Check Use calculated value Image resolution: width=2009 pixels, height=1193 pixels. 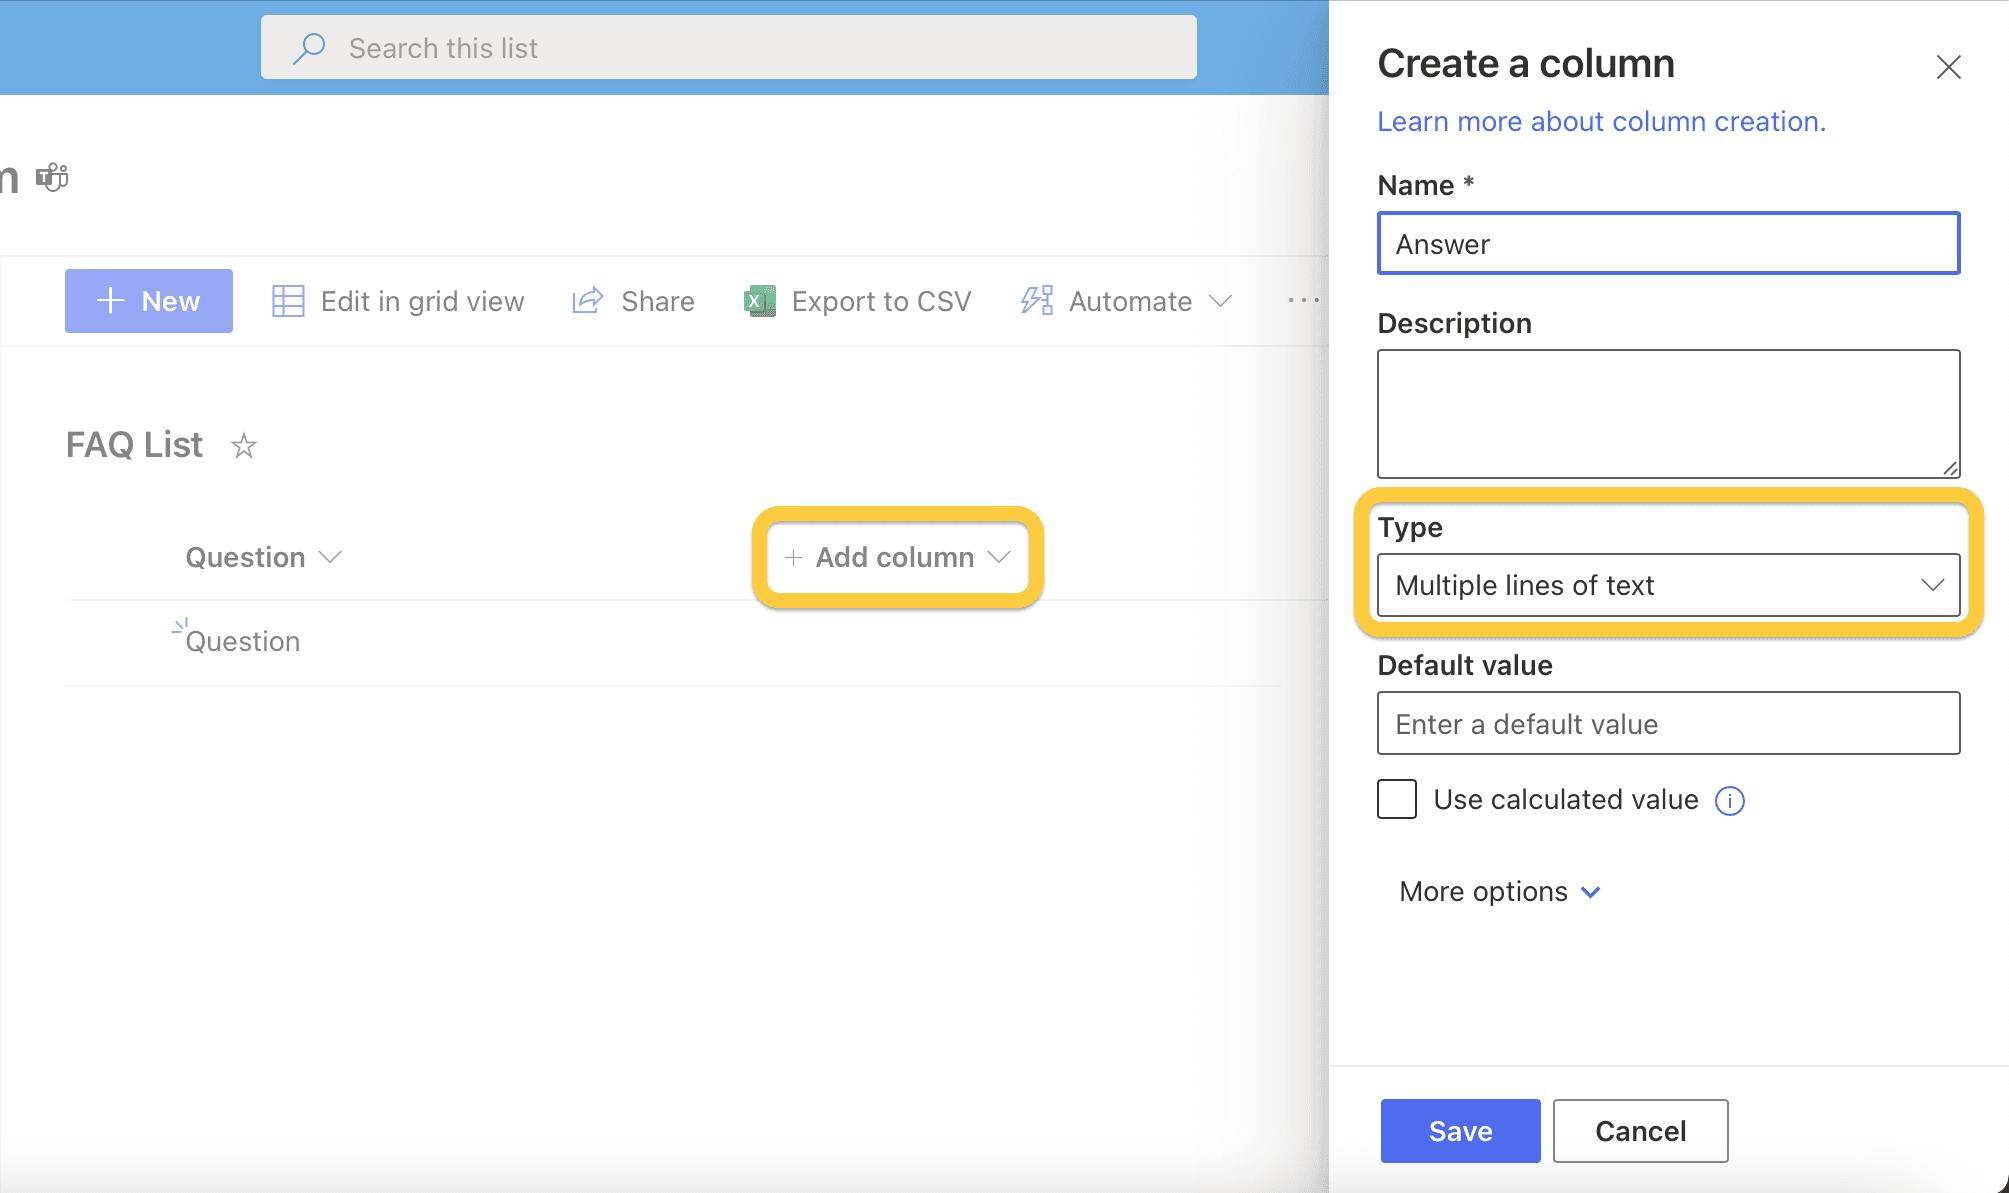[1396, 799]
